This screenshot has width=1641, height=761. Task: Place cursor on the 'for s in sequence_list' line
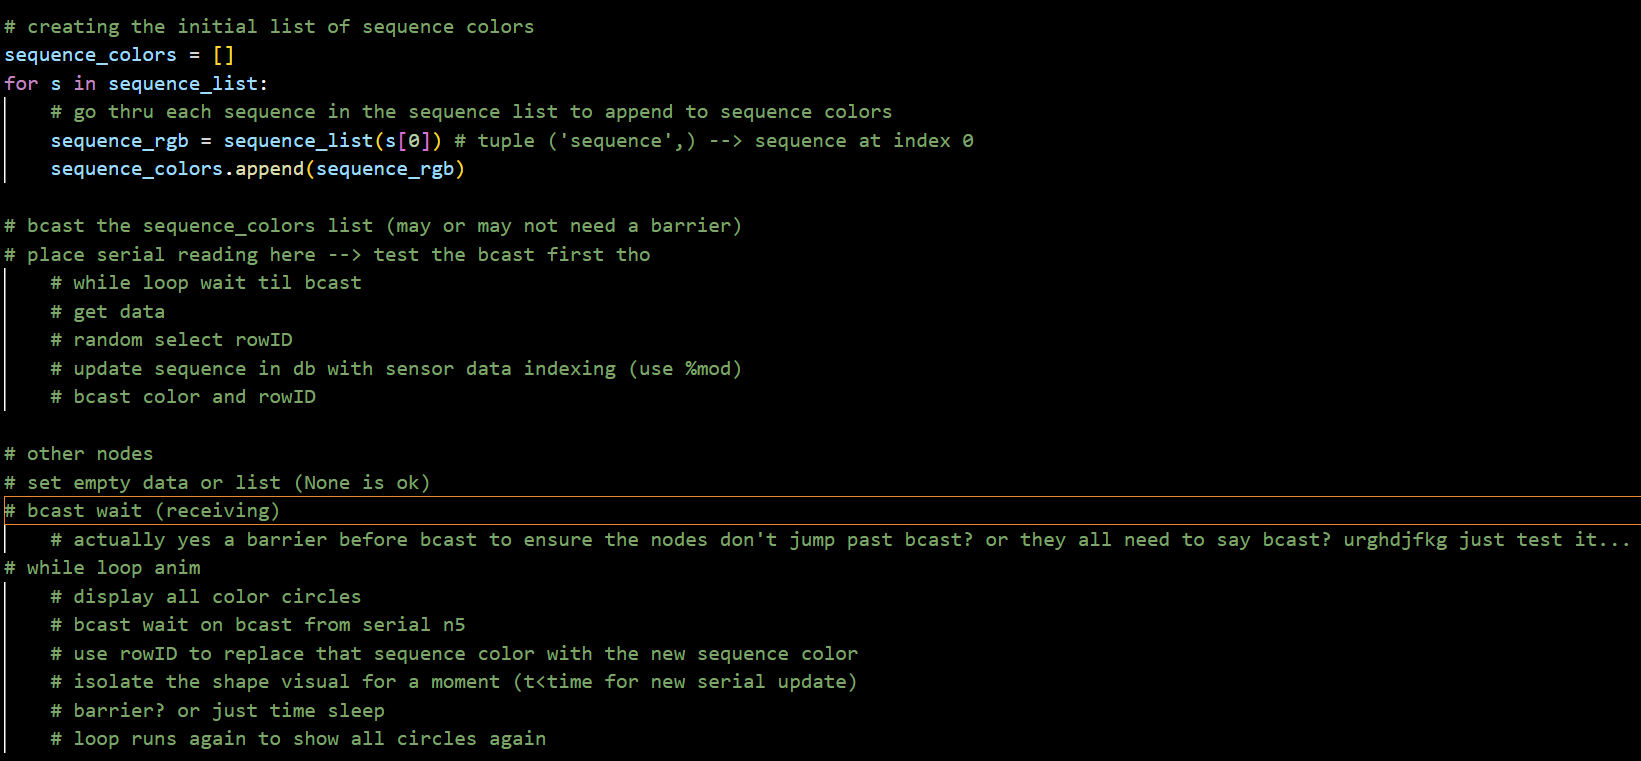[136, 84]
